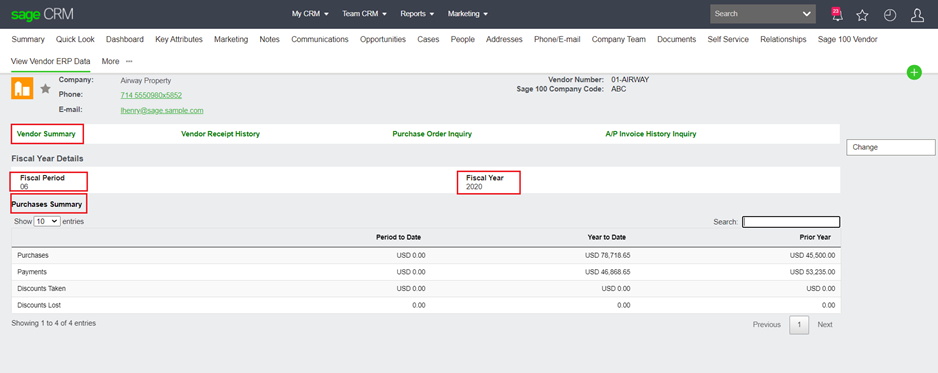Screen dimensions: 938x373
Task: Open the Vendor Receipt History link
Action: click(220, 134)
